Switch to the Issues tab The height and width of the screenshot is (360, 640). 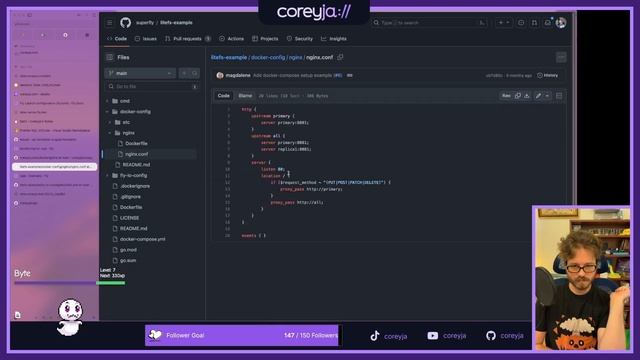pyautogui.click(x=146, y=39)
